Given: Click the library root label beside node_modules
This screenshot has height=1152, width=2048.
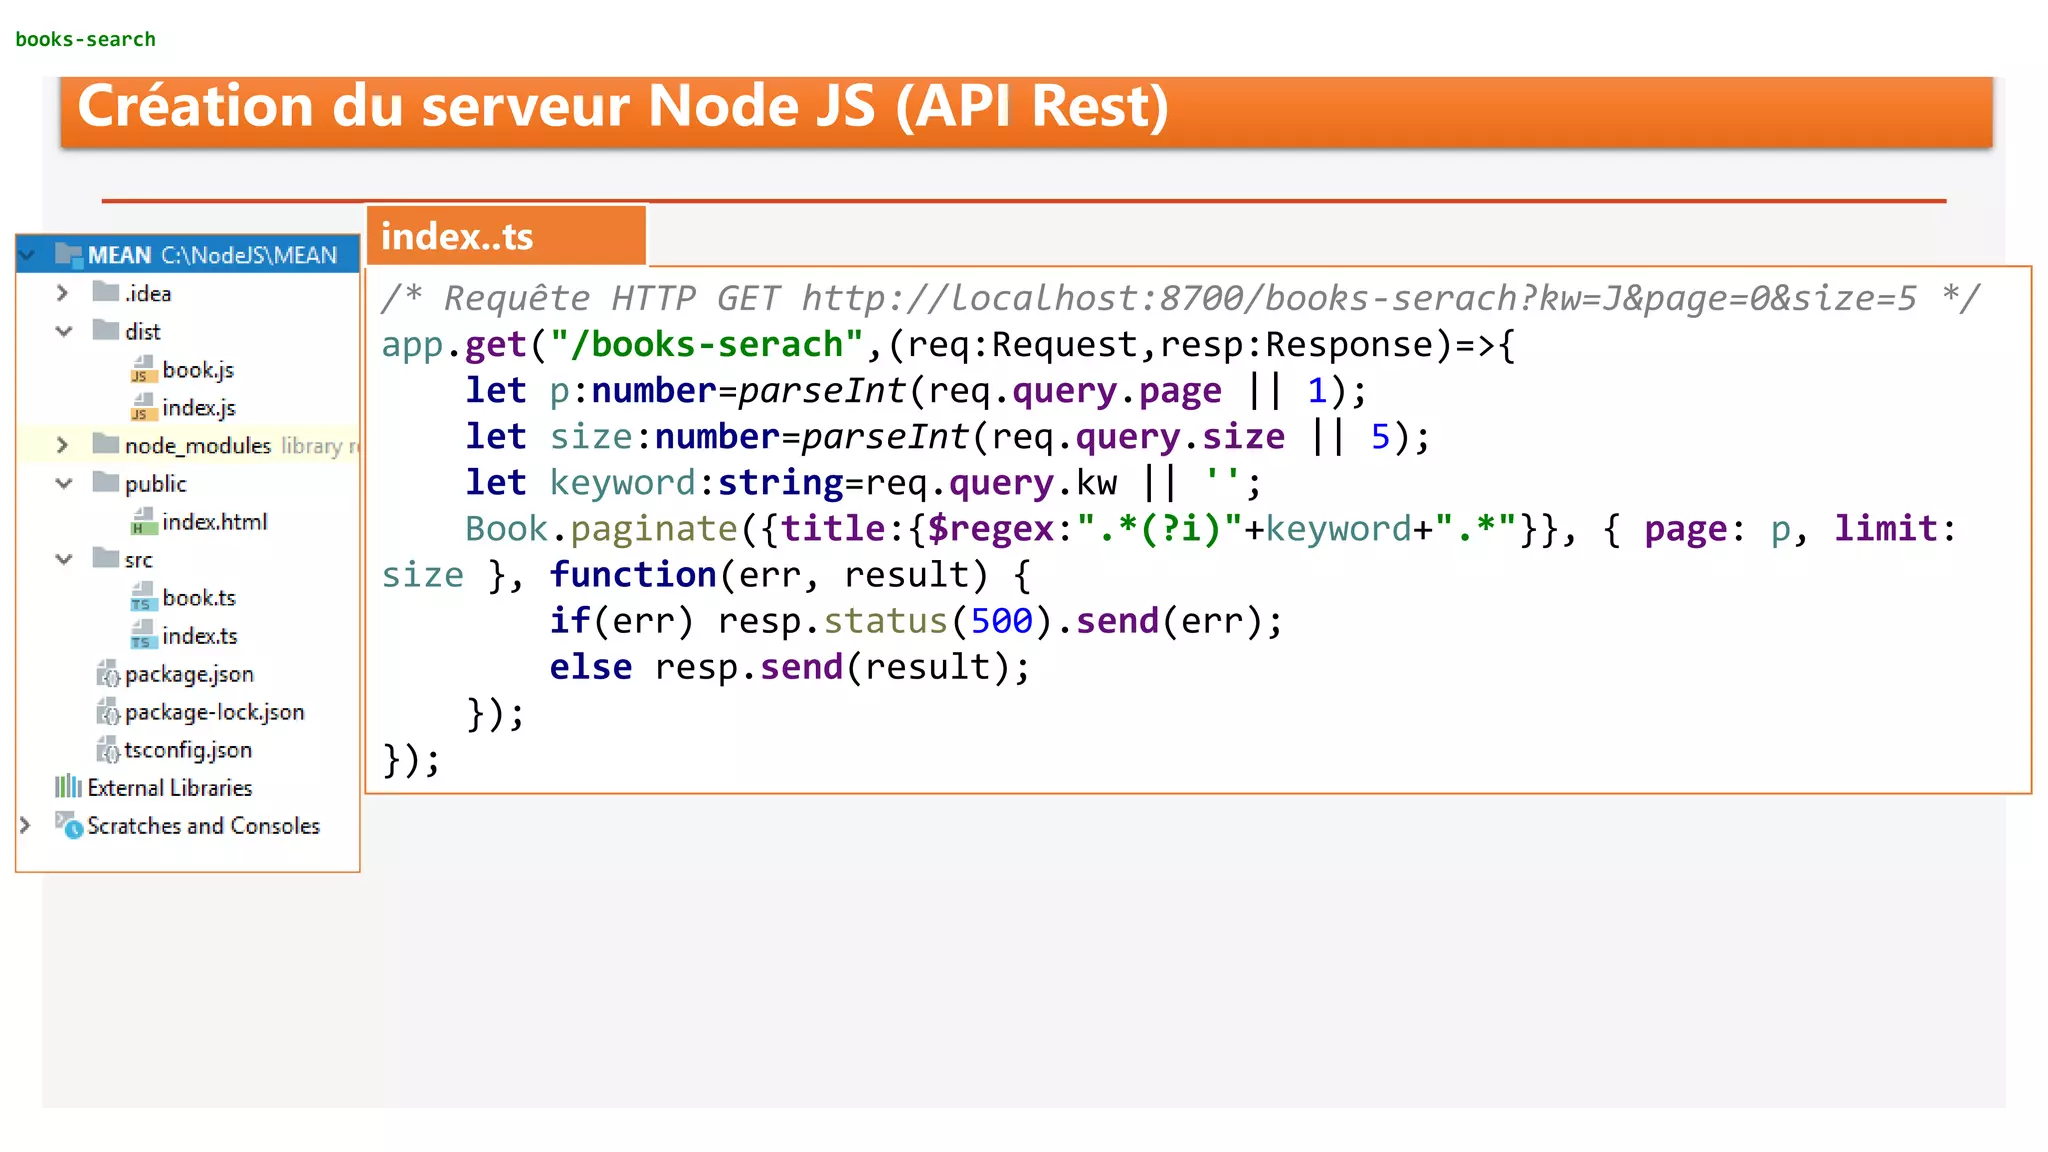Looking at the screenshot, I should click(319, 446).
